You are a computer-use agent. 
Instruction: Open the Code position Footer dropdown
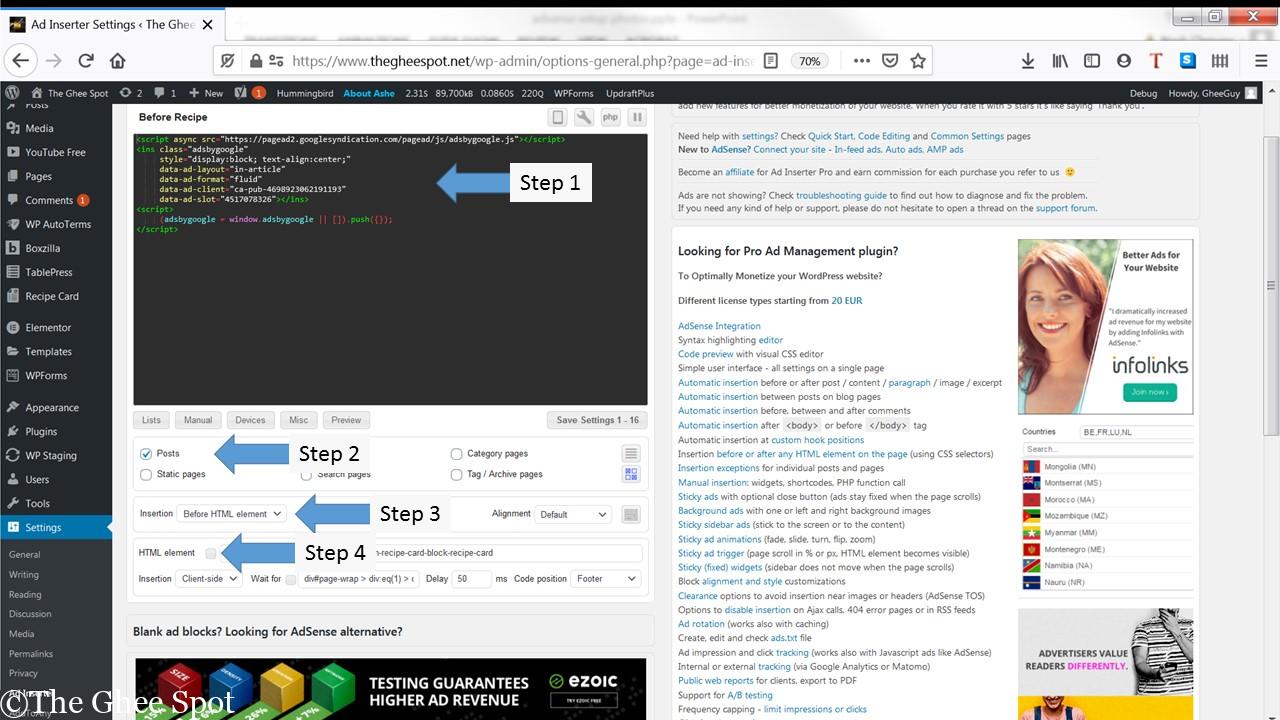[x=605, y=579]
